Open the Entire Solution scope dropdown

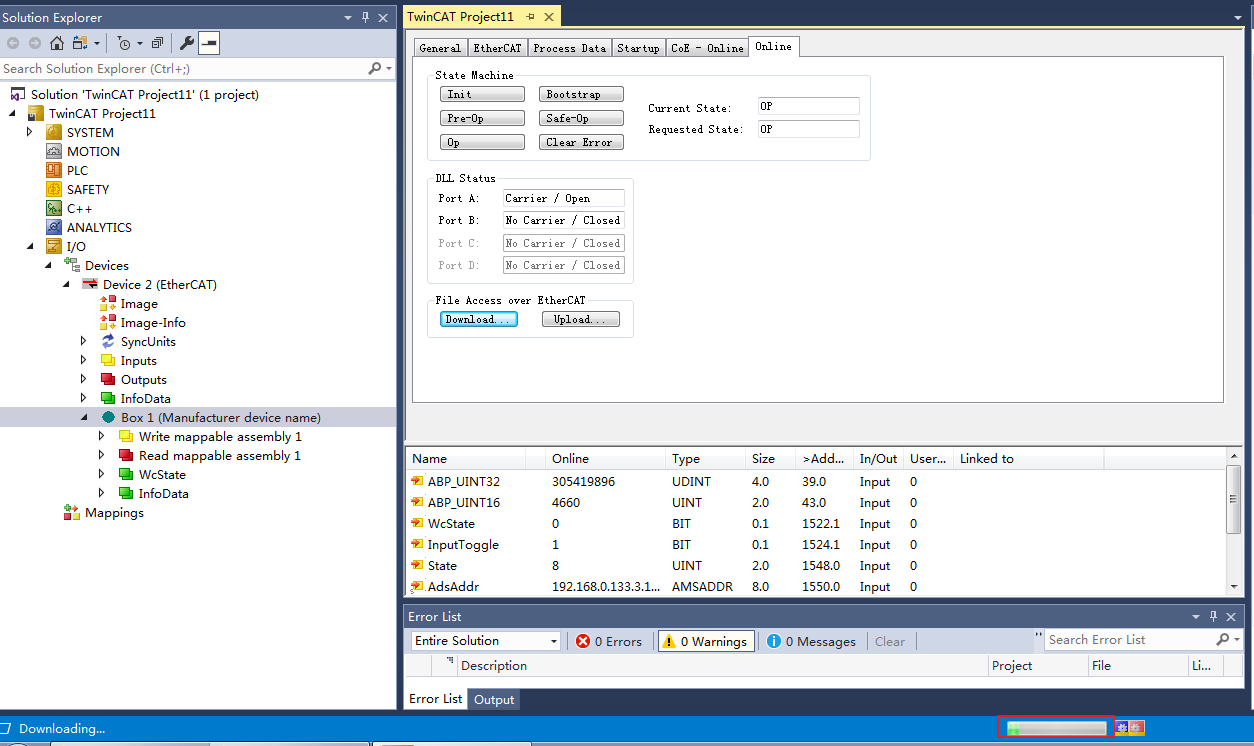tap(486, 641)
